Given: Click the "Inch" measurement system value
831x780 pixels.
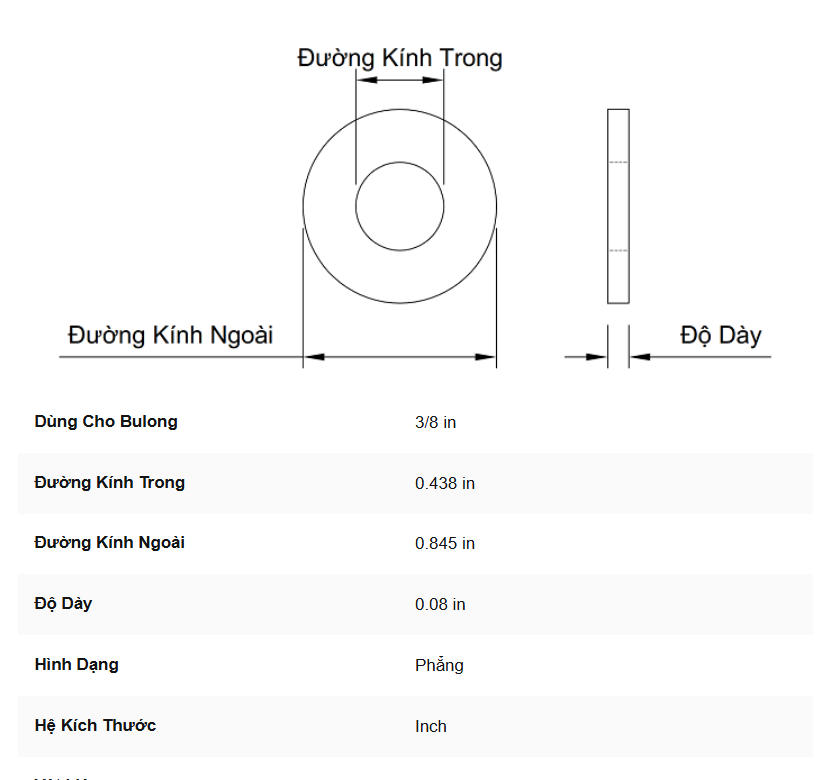Looking at the screenshot, I should [431, 727].
